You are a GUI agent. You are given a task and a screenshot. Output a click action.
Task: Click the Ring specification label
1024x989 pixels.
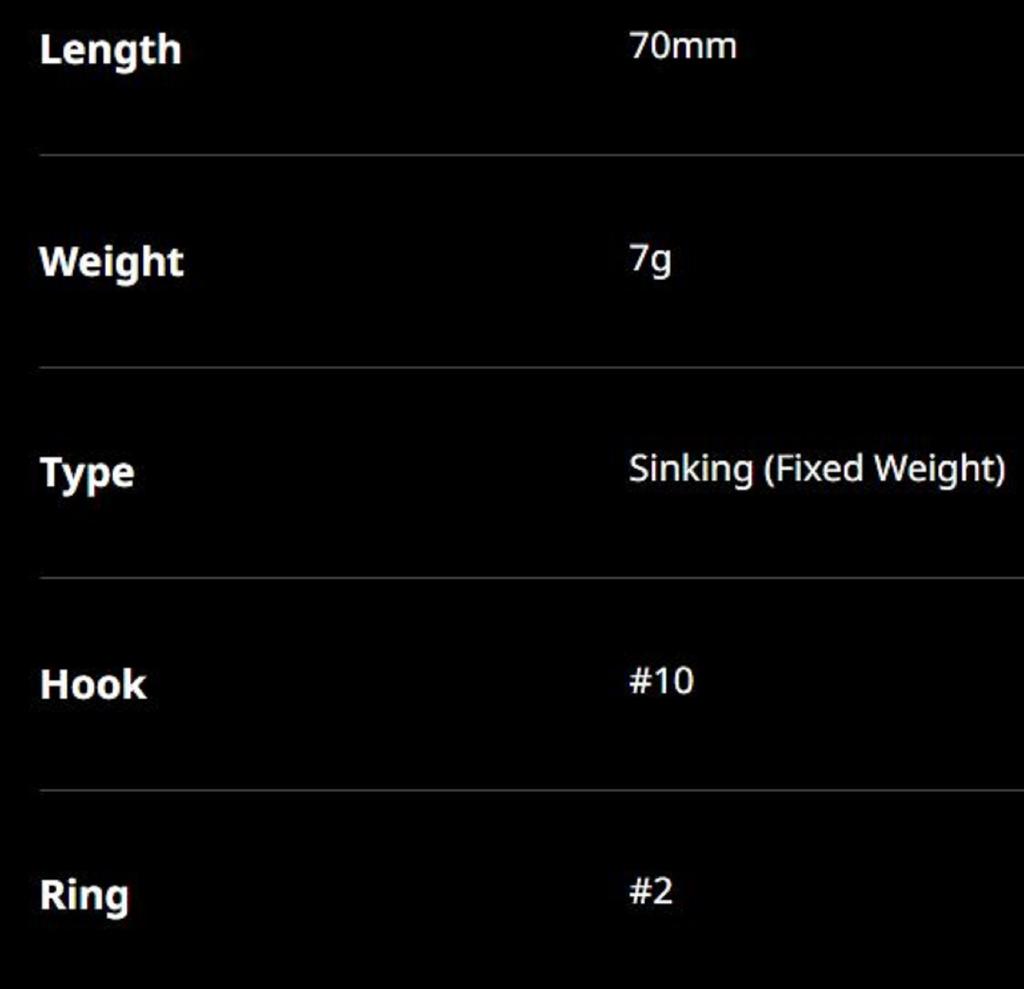pyautogui.click(x=84, y=896)
